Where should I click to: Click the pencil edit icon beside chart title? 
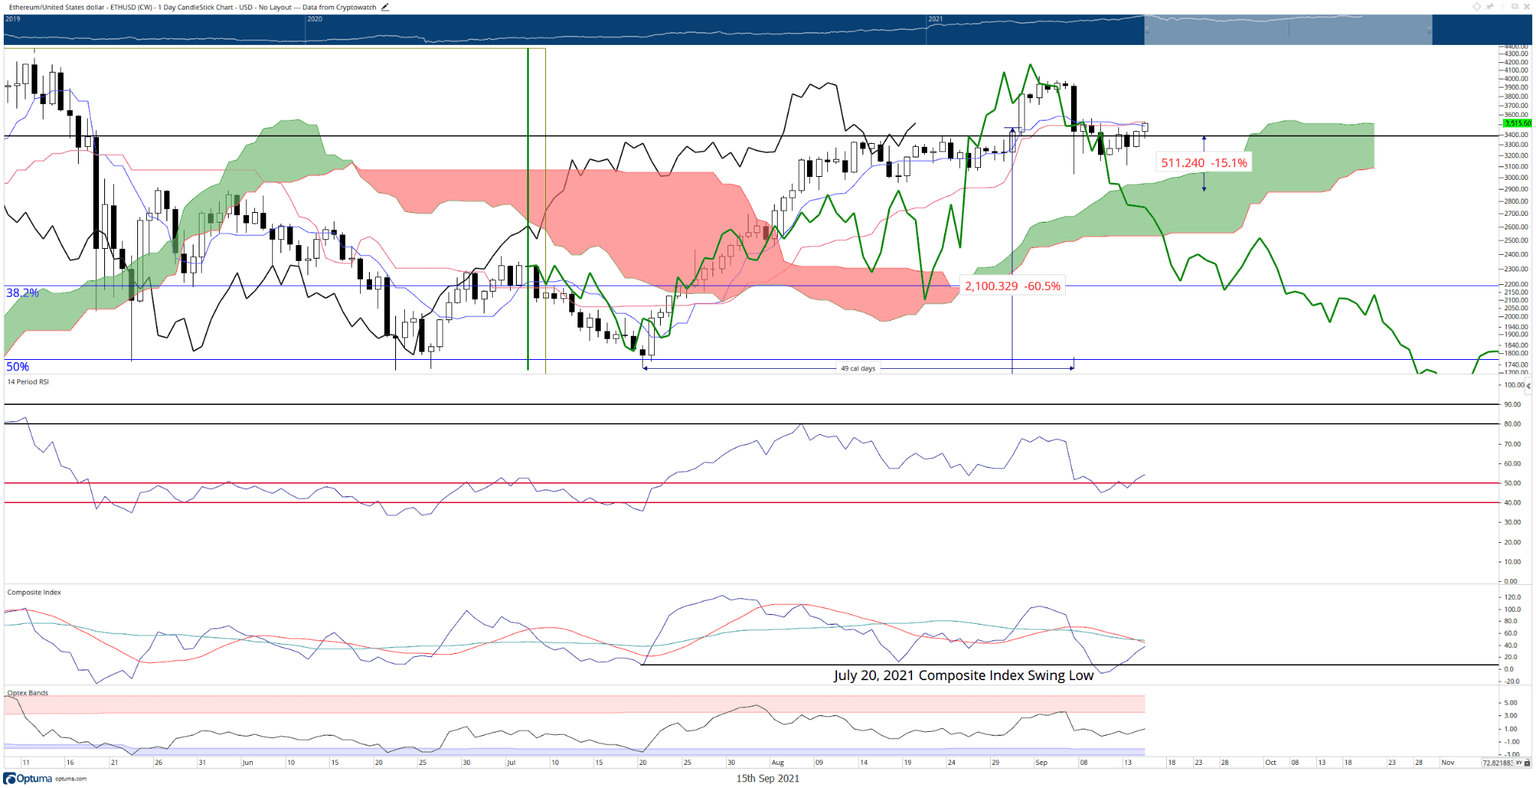[385, 7]
